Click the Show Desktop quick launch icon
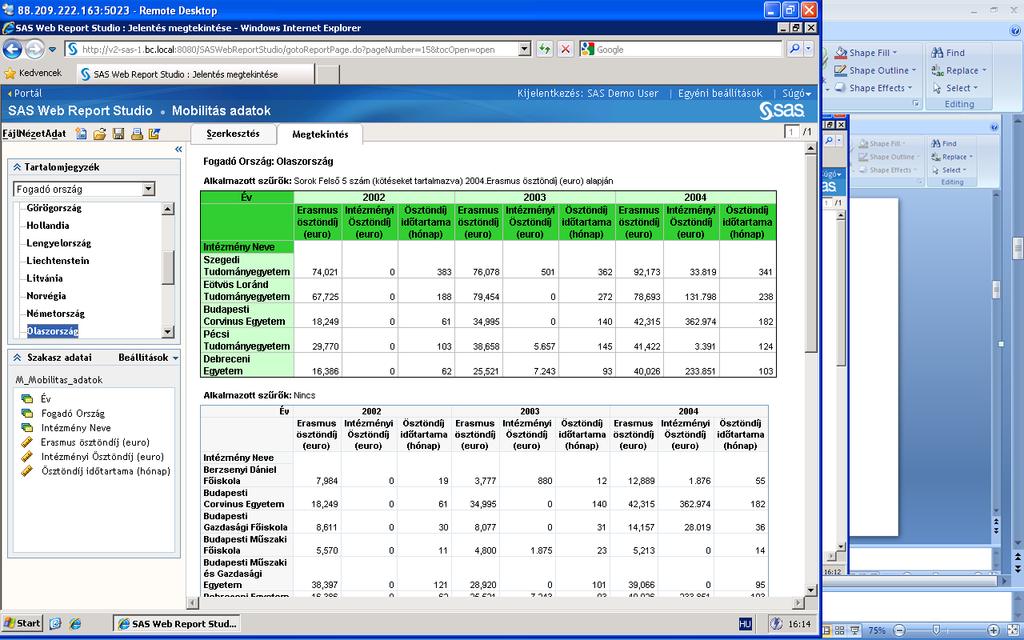The height and width of the screenshot is (640, 1024). tap(56, 624)
